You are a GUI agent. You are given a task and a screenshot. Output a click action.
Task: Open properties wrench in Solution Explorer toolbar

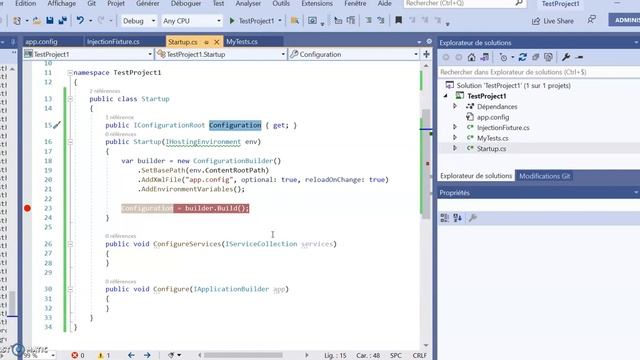click(566, 58)
